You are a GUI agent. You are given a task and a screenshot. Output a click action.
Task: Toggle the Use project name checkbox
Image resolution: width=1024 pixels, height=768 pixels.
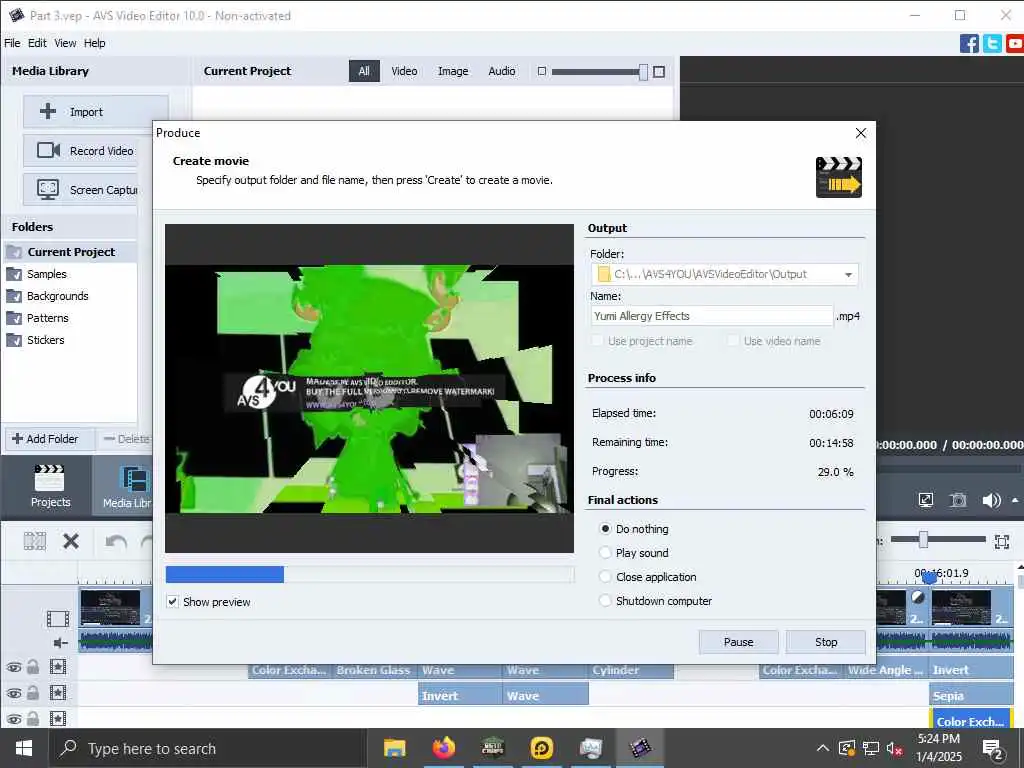[597, 340]
